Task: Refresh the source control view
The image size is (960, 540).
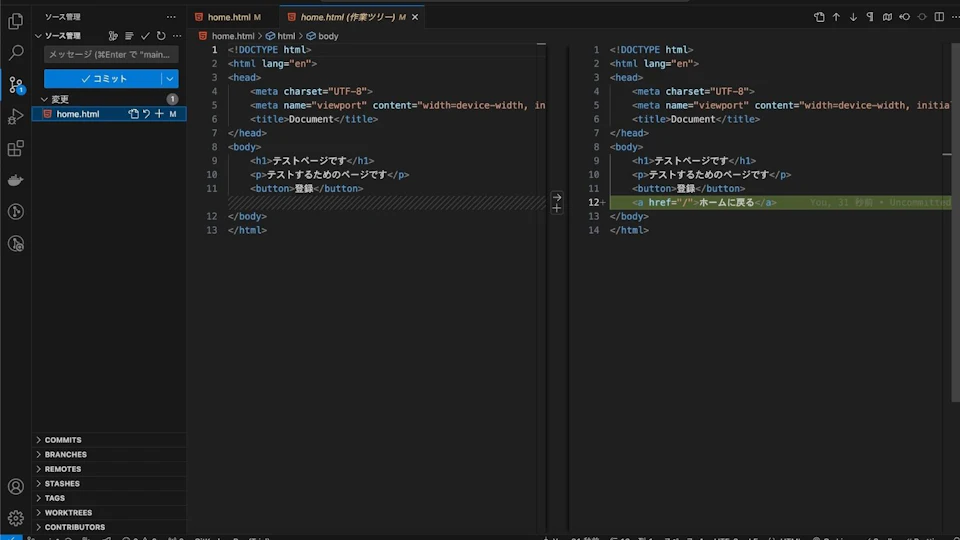Action: (x=161, y=36)
